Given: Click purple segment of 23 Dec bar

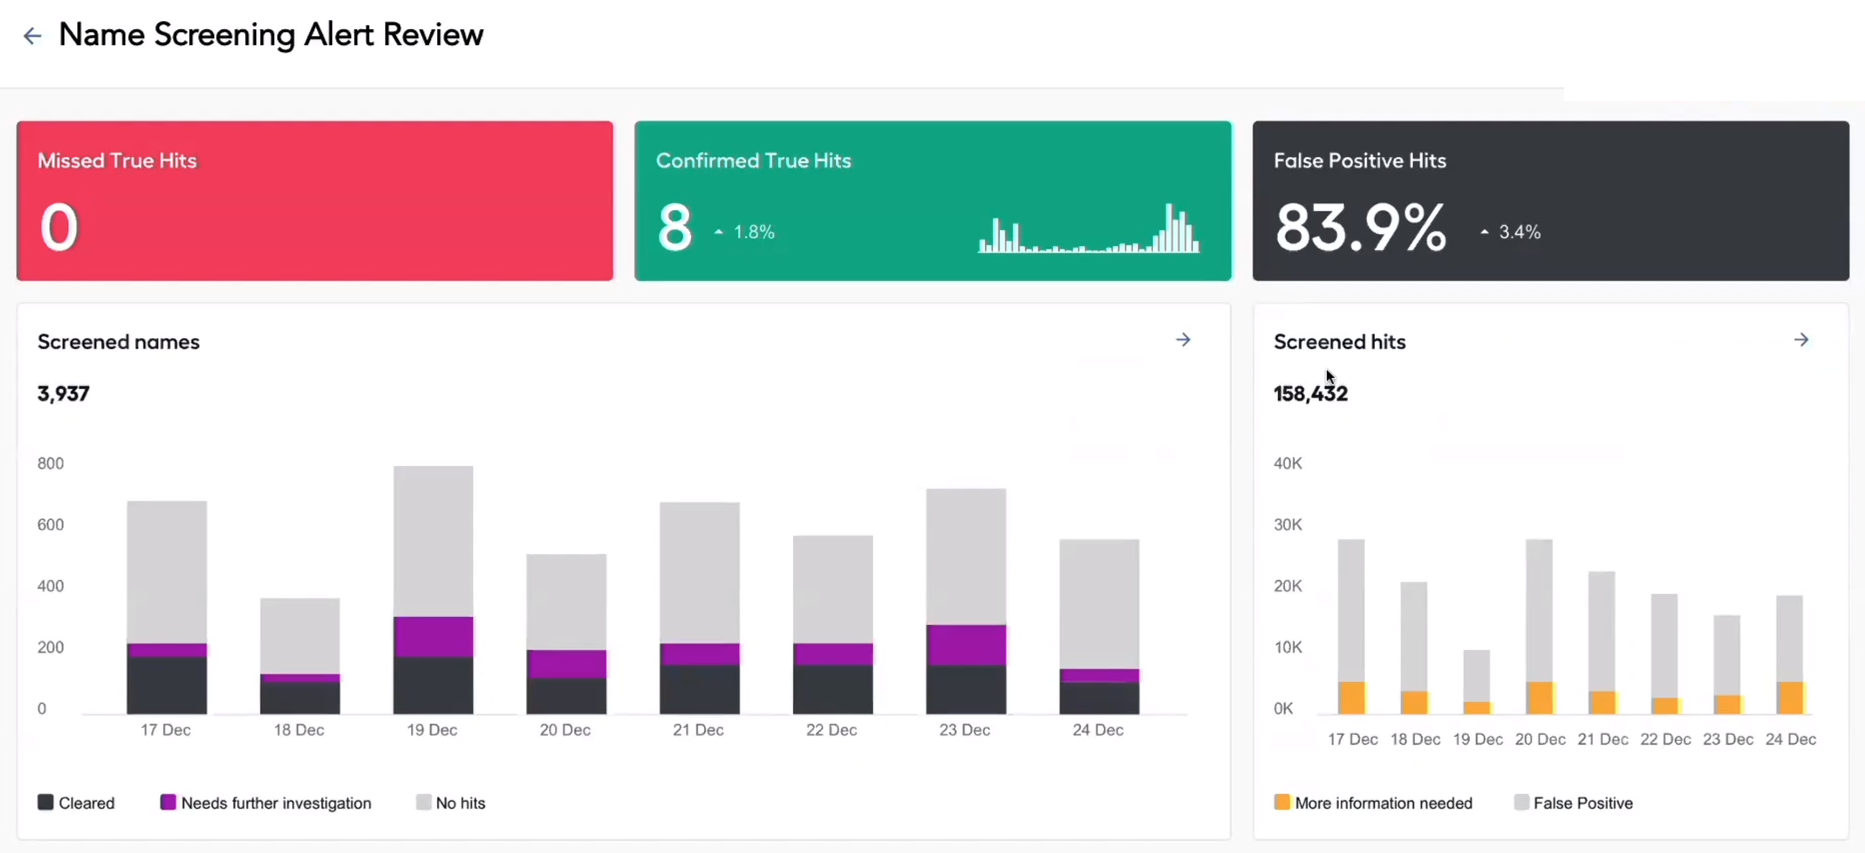Looking at the screenshot, I should point(966,645).
